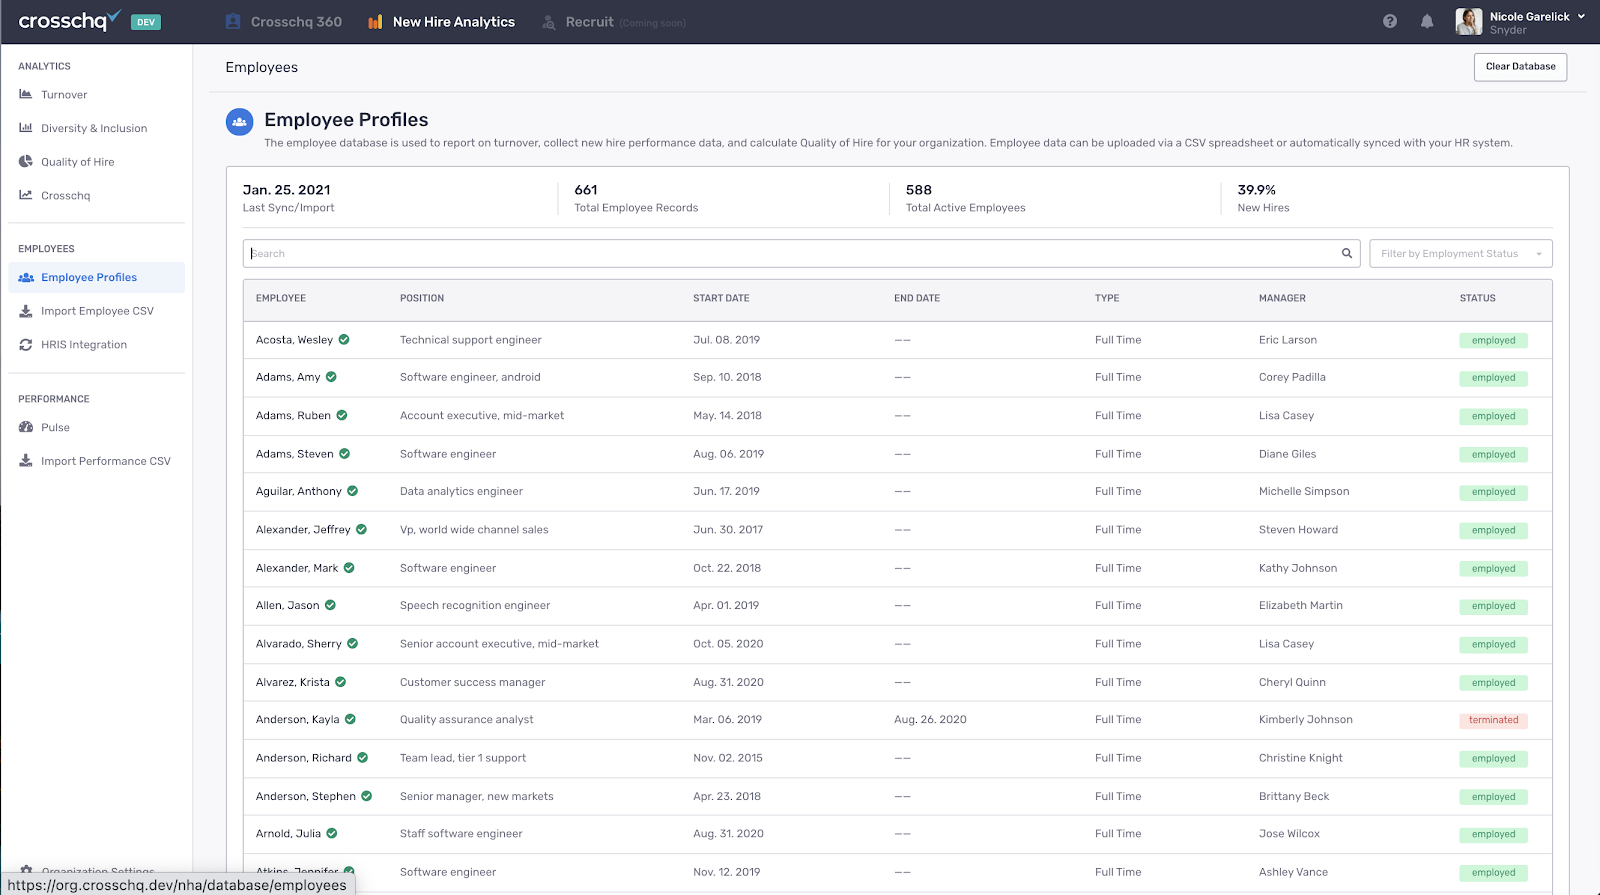Click the crosschq logo
The image size is (1600, 895).
point(70,21)
